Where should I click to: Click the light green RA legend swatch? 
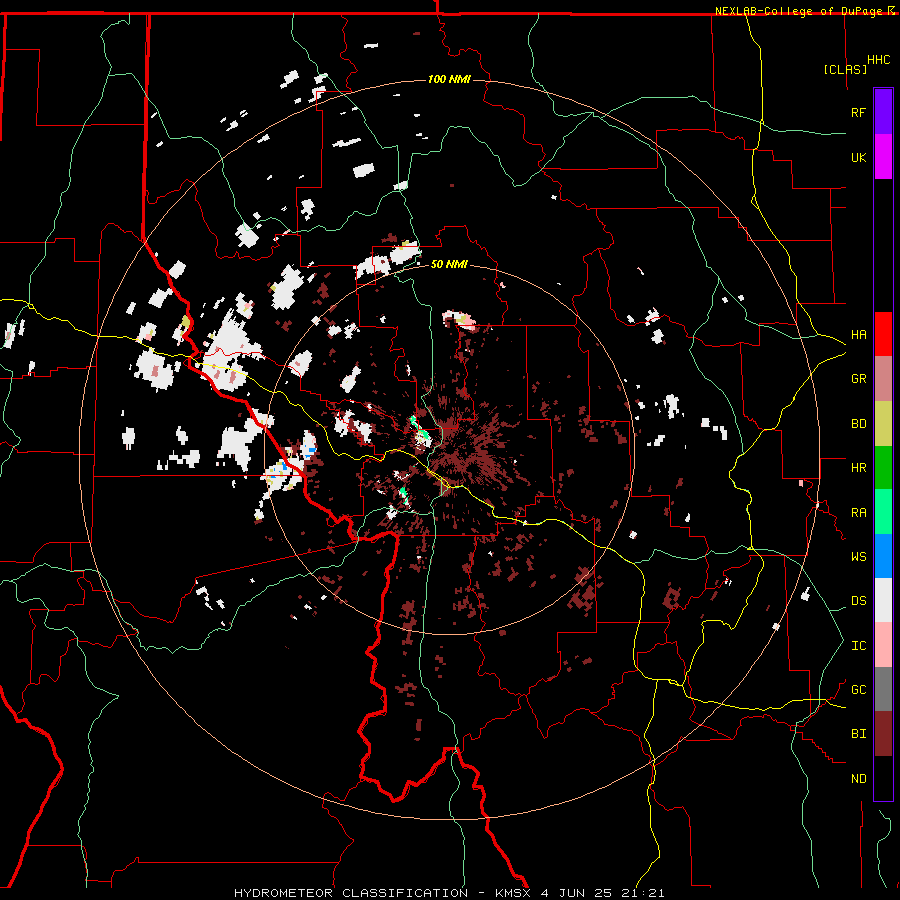coord(883,512)
